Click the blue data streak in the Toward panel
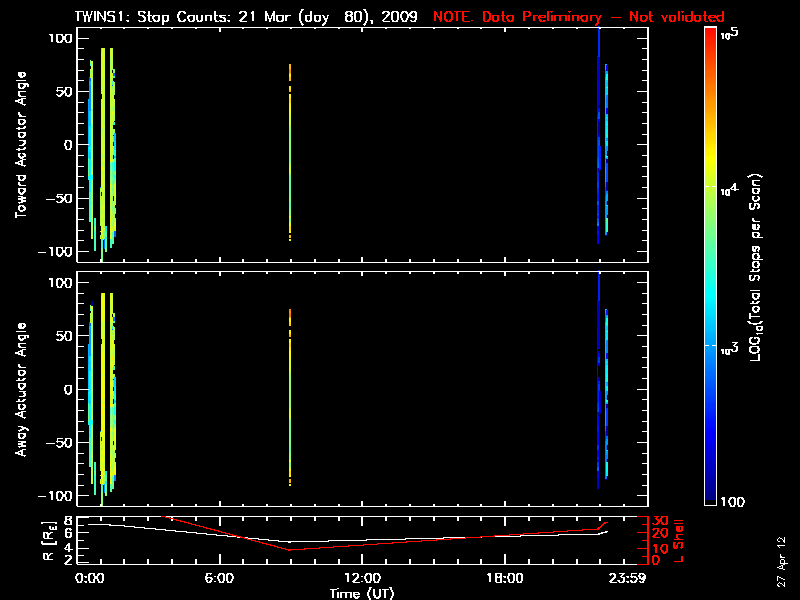 pos(599,150)
